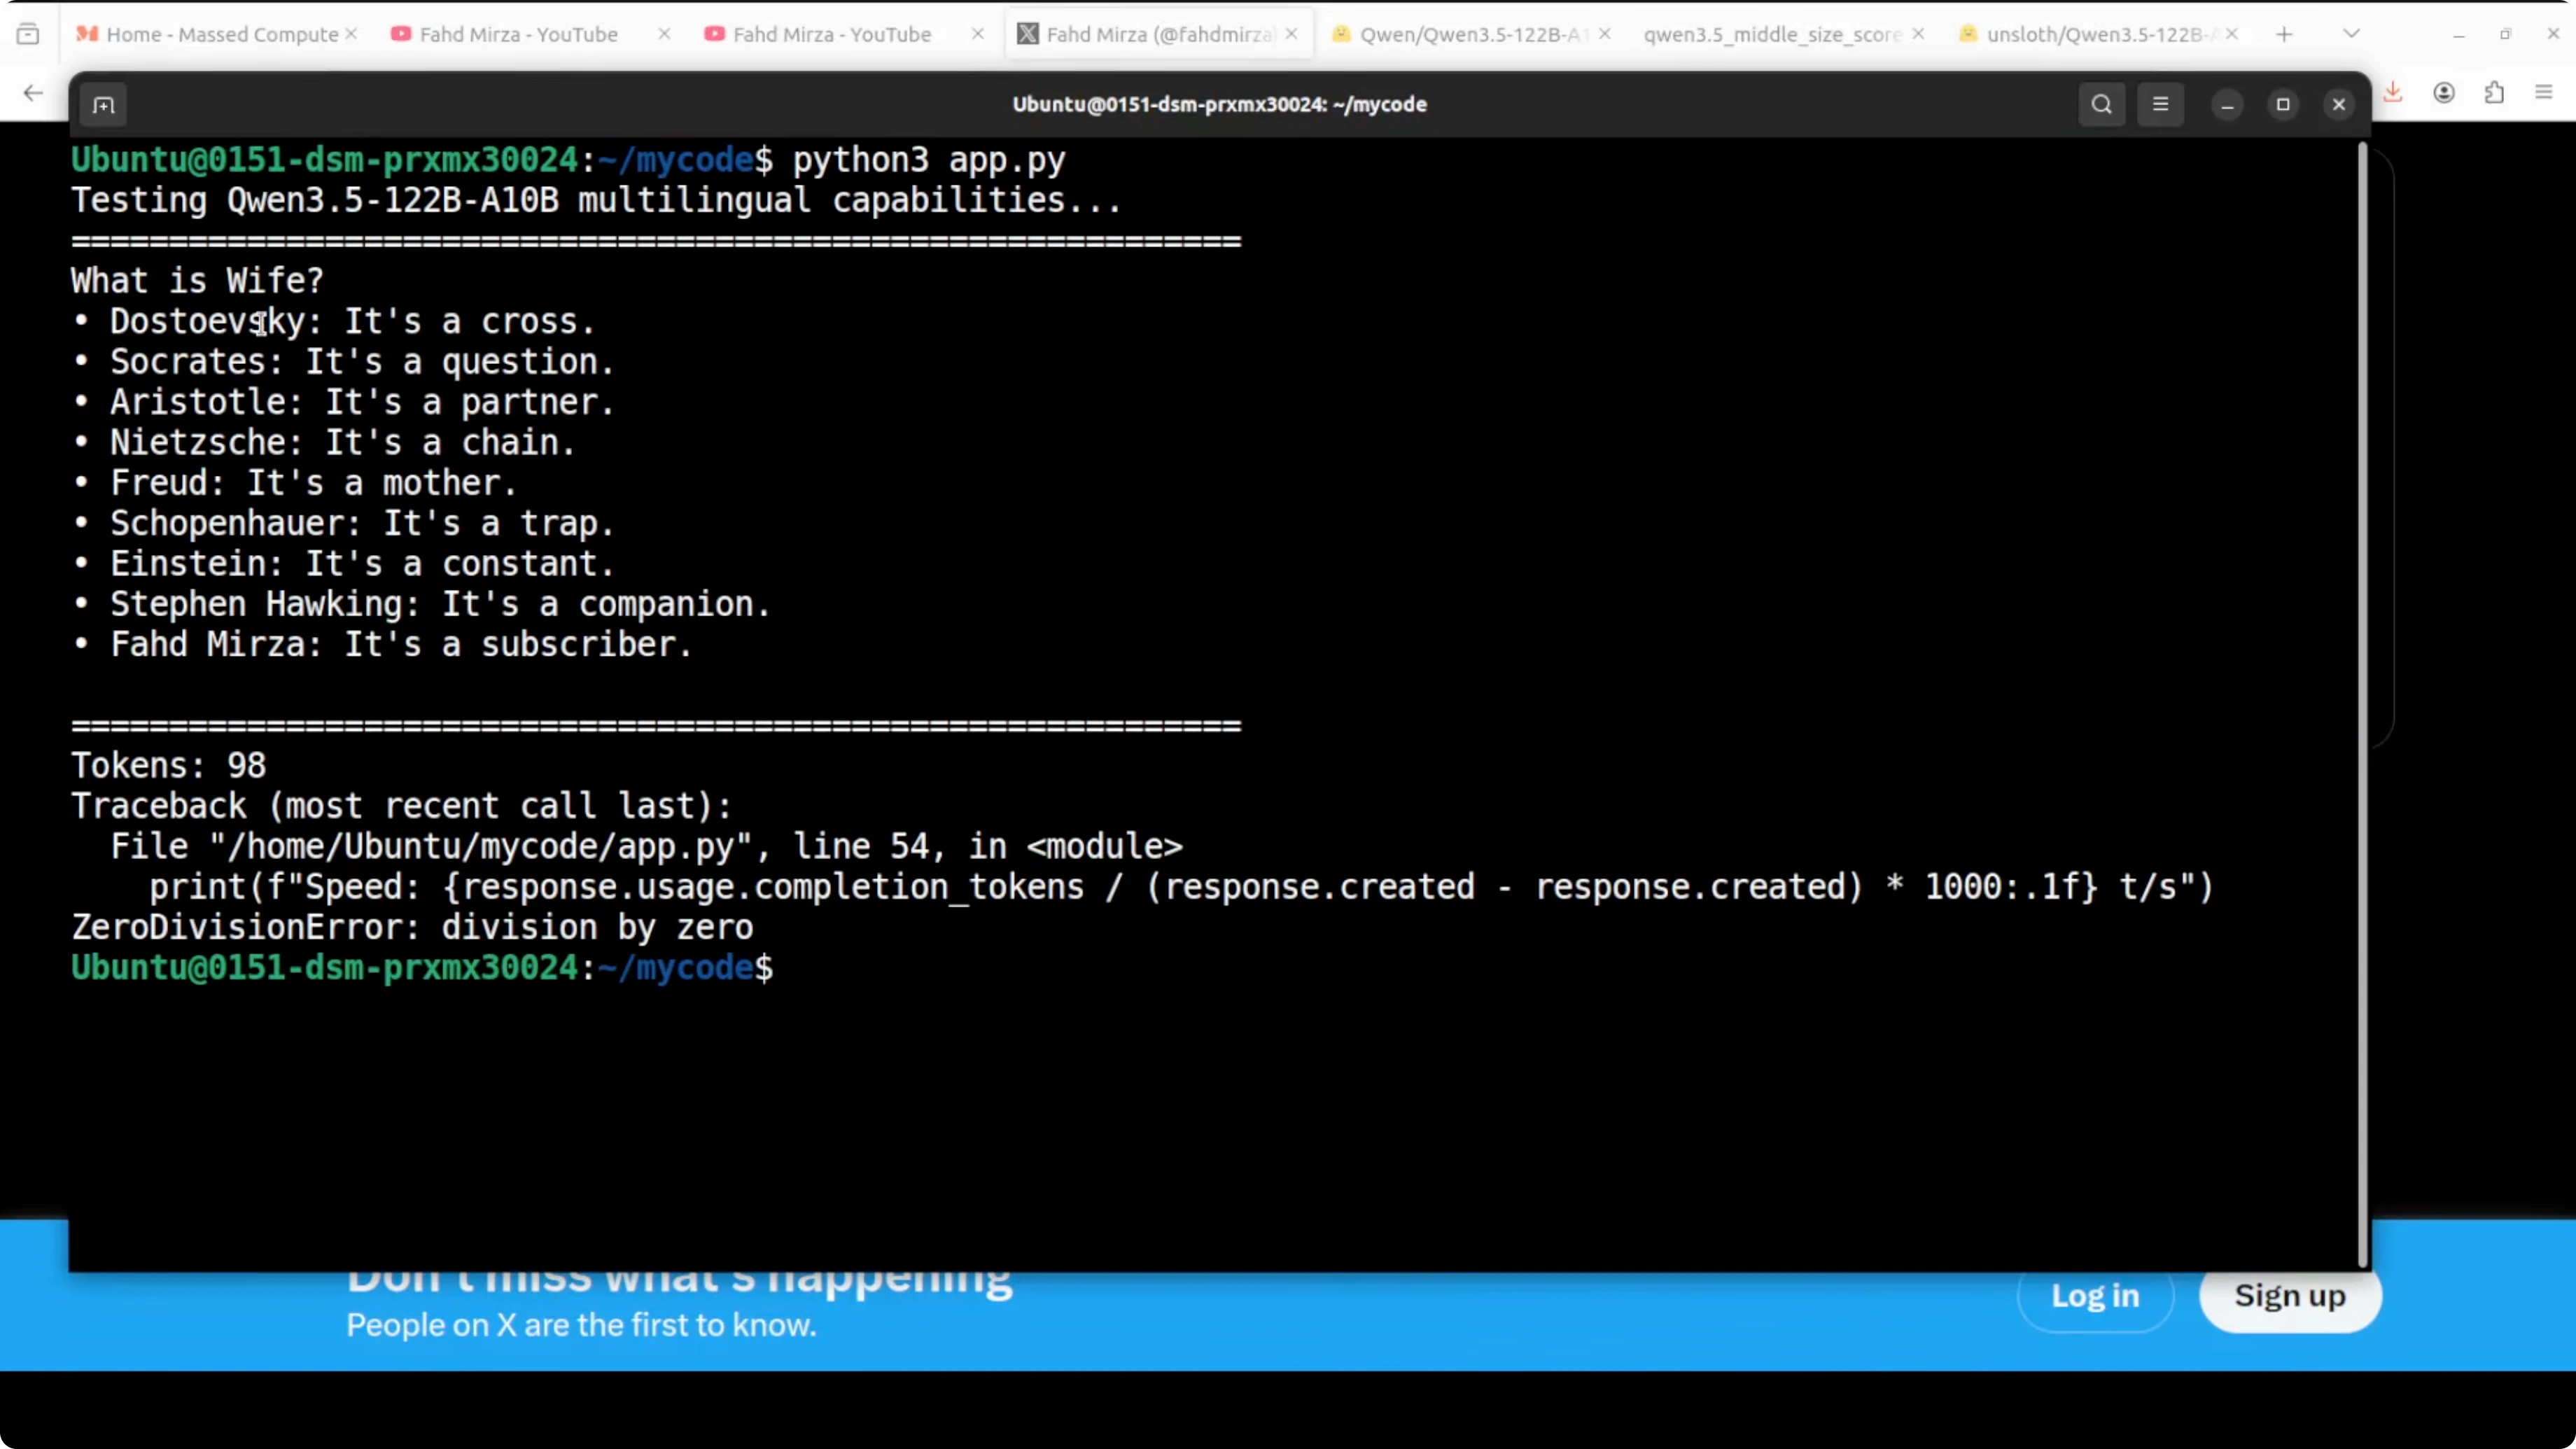
Task: Open the browser application menu icon
Action: [2544, 92]
